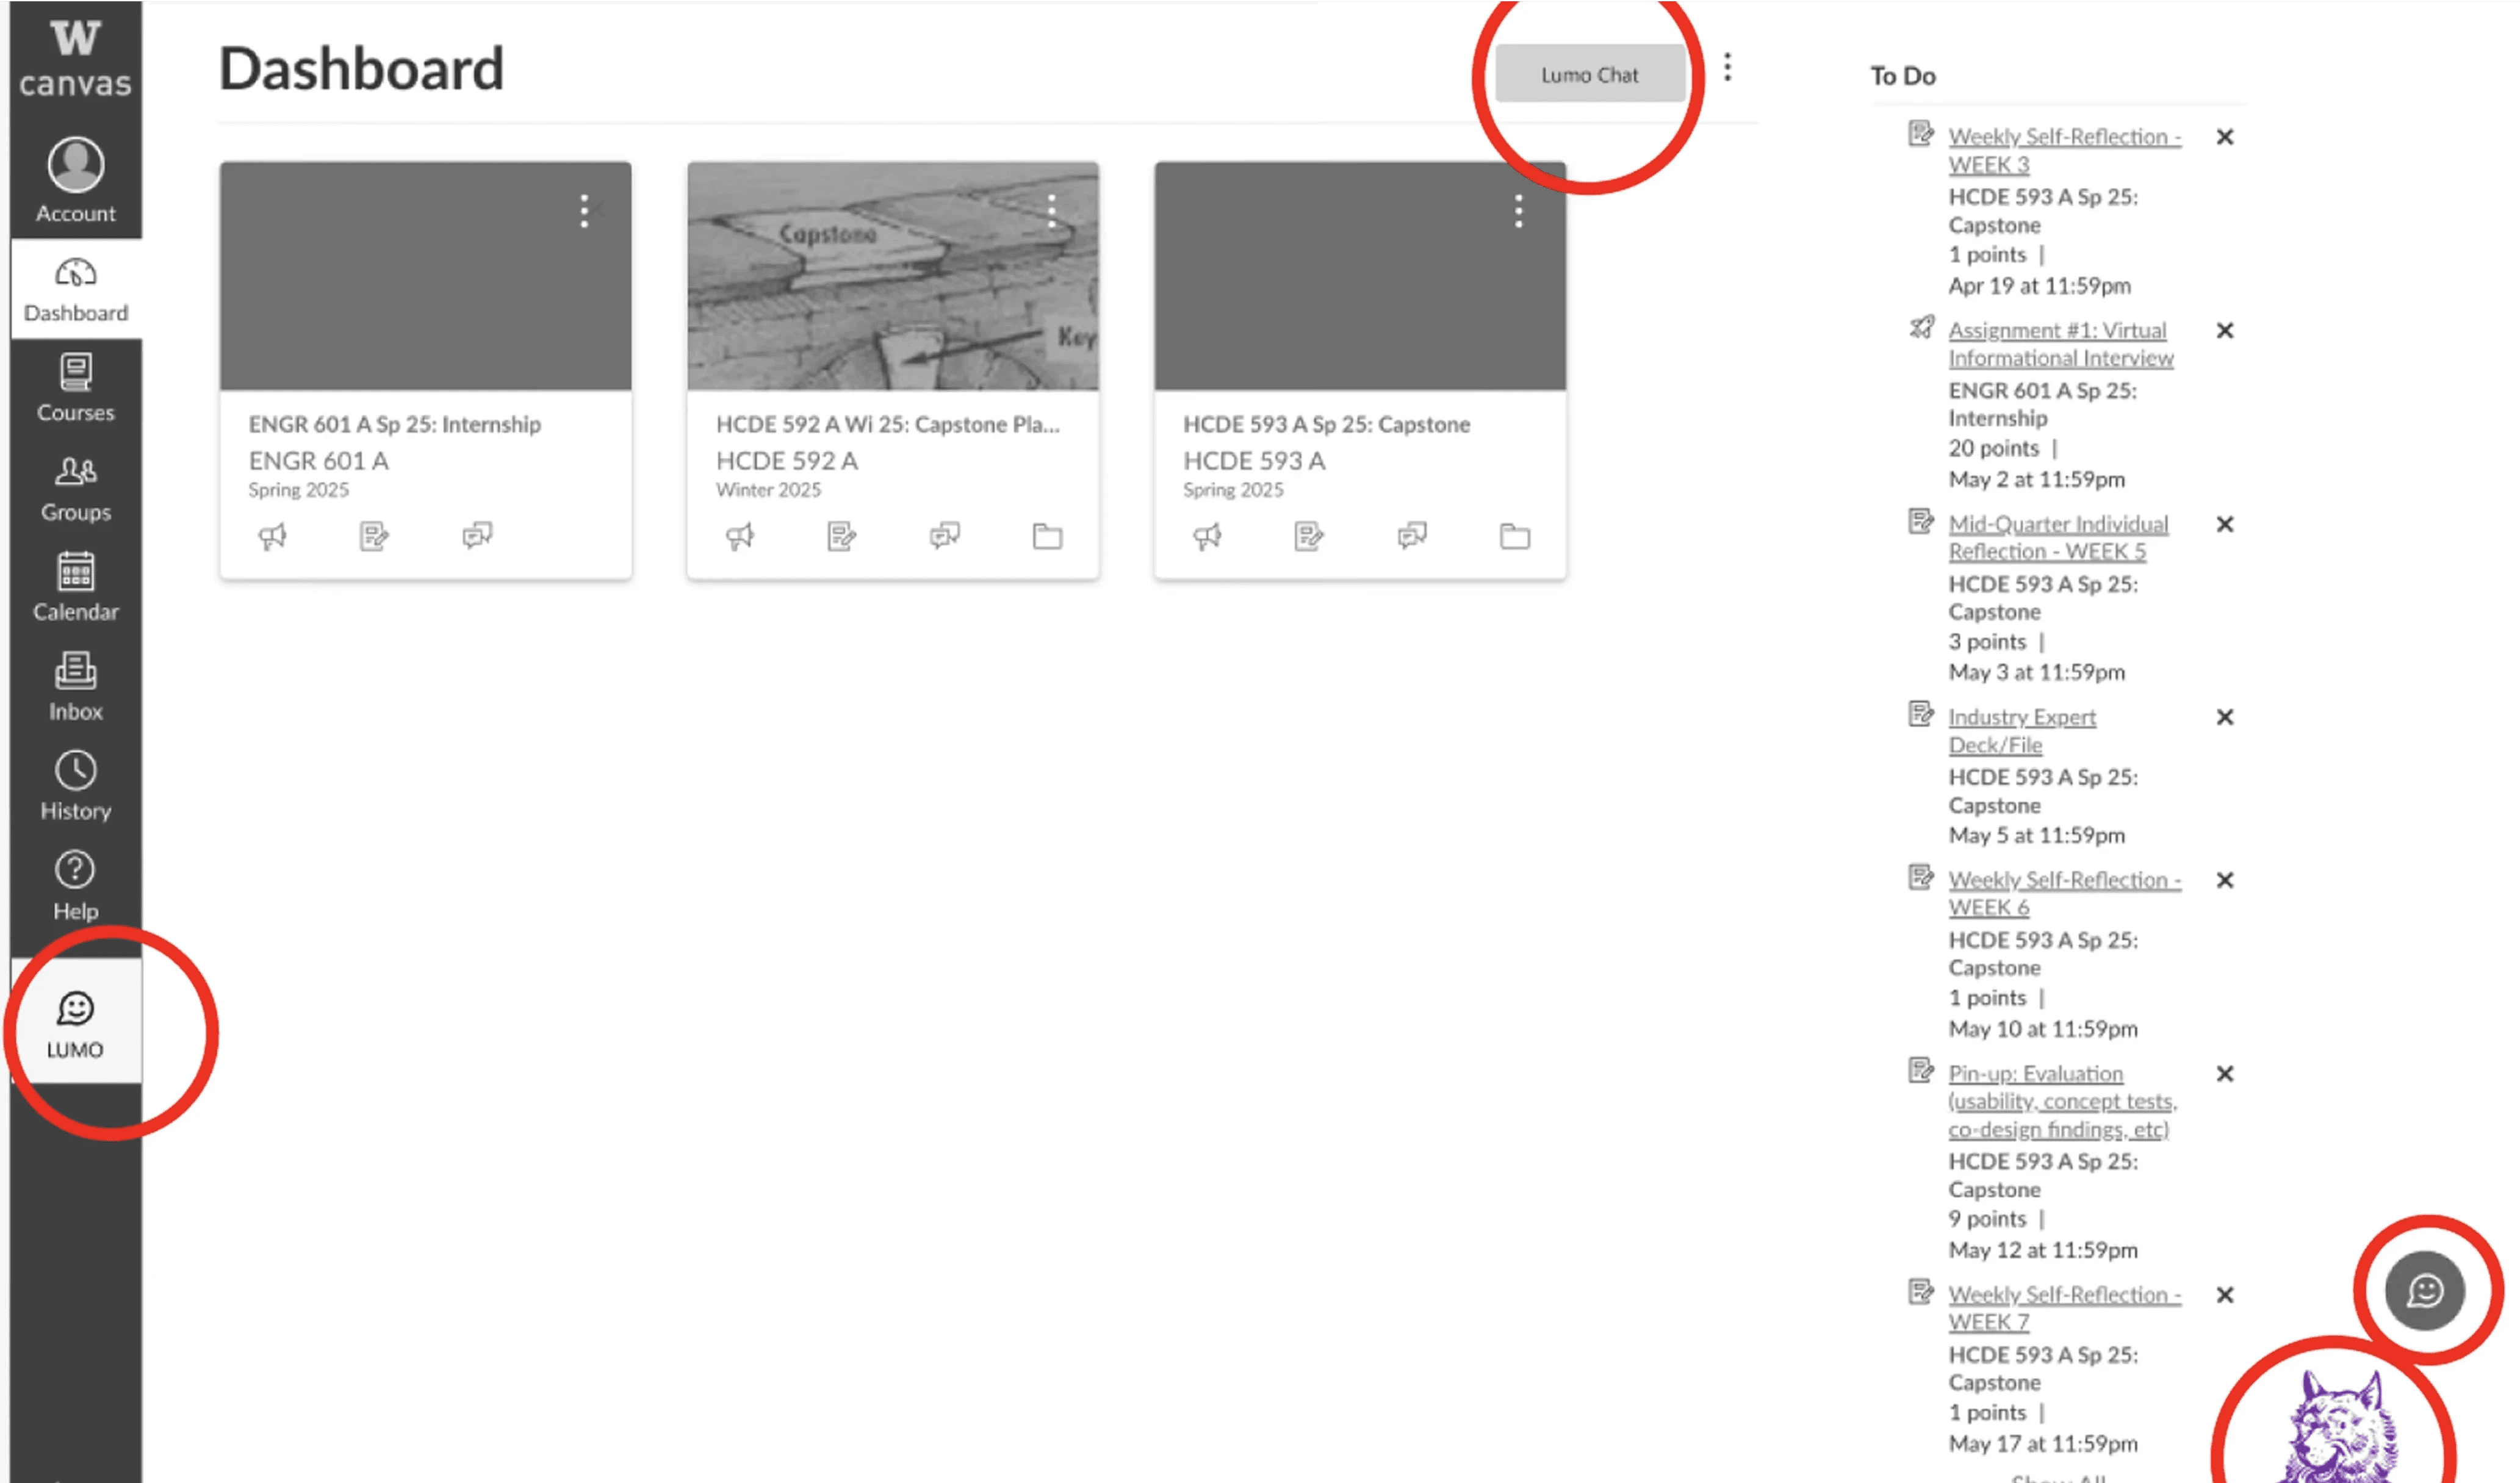2520x1483 pixels.
Task: Open announcements for ENGR 601 A card
Action: (x=272, y=536)
